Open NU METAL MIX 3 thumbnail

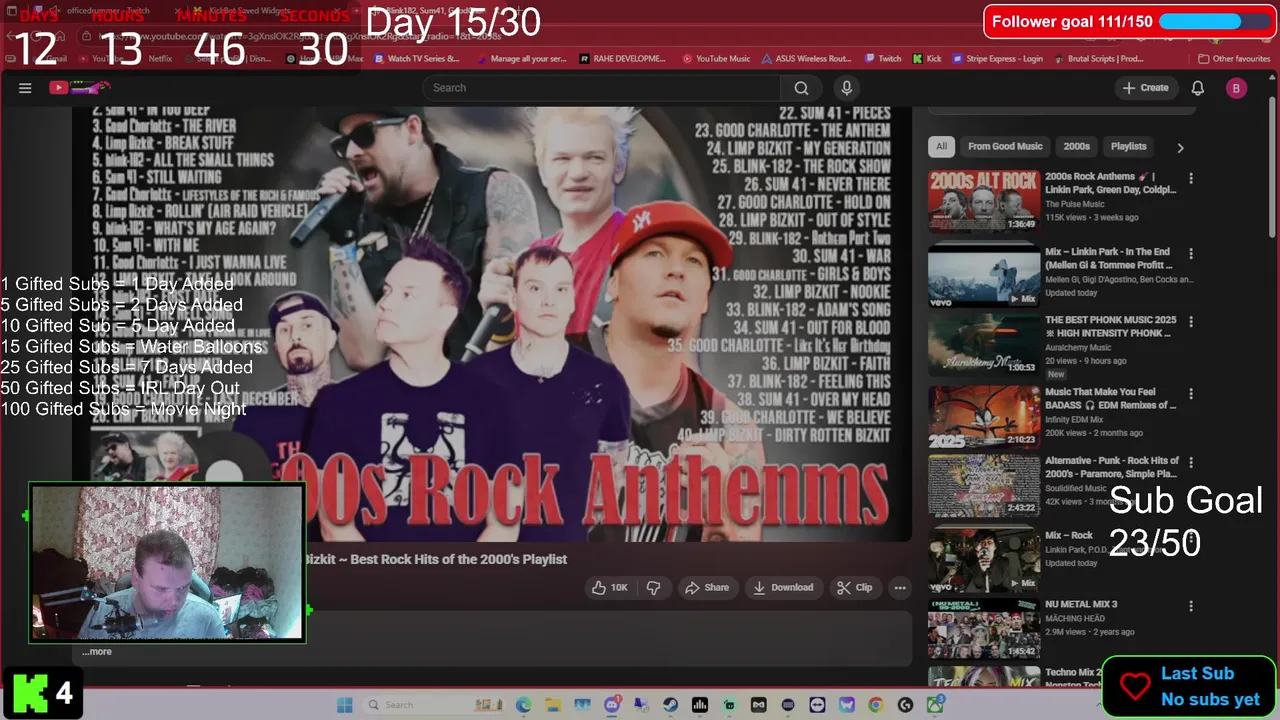[984, 629]
